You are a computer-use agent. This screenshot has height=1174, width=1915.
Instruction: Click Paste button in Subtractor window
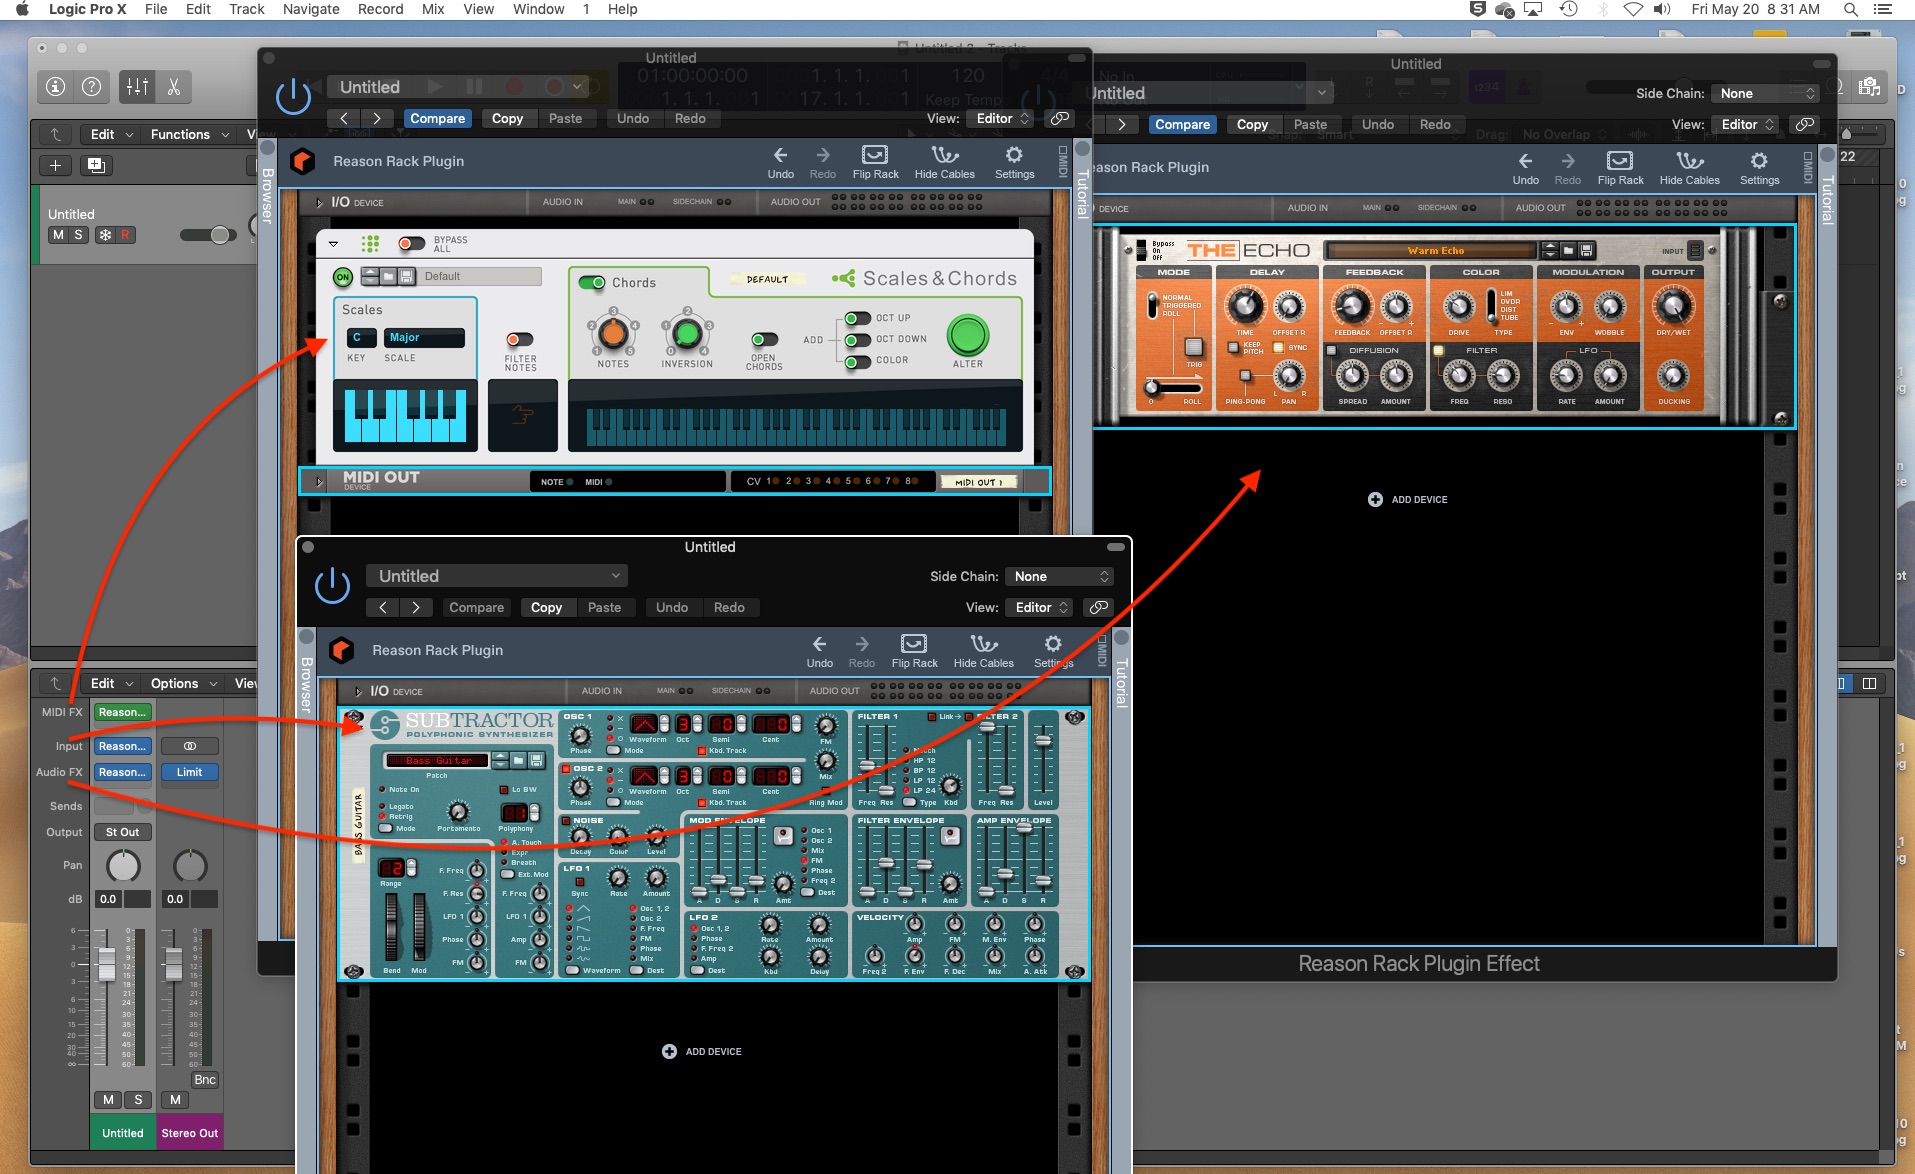[604, 607]
